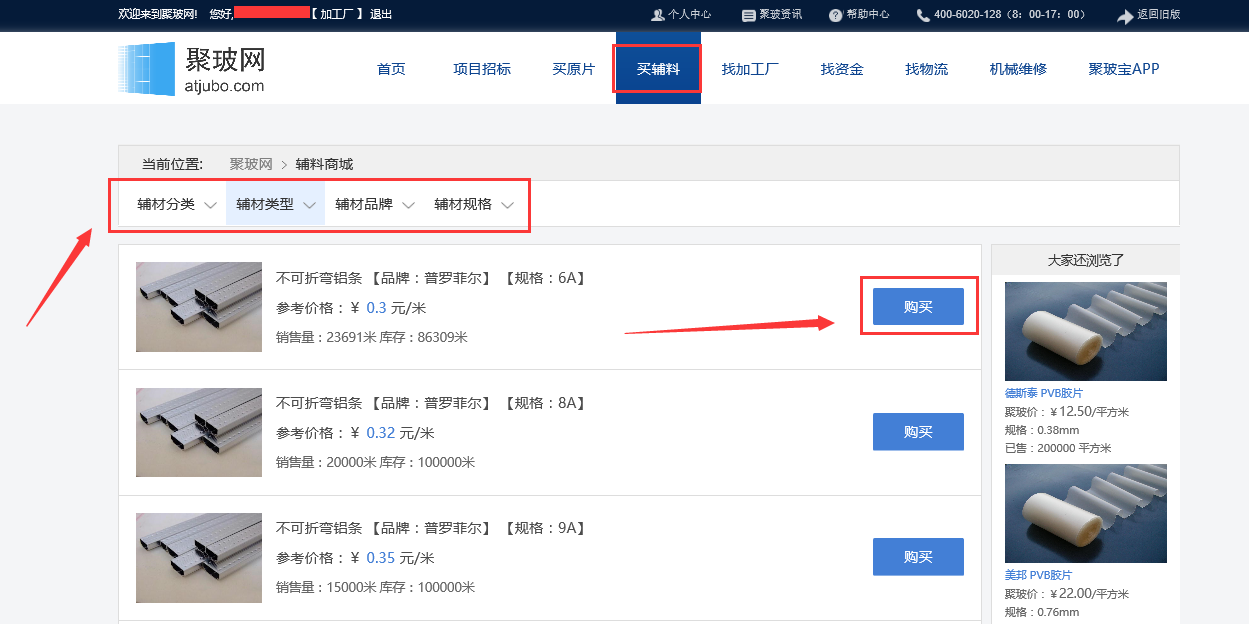Click the 美邦 PVB胶片 product link
Image resolution: width=1249 pixels, height=624 pixels.
(1038, 575)
